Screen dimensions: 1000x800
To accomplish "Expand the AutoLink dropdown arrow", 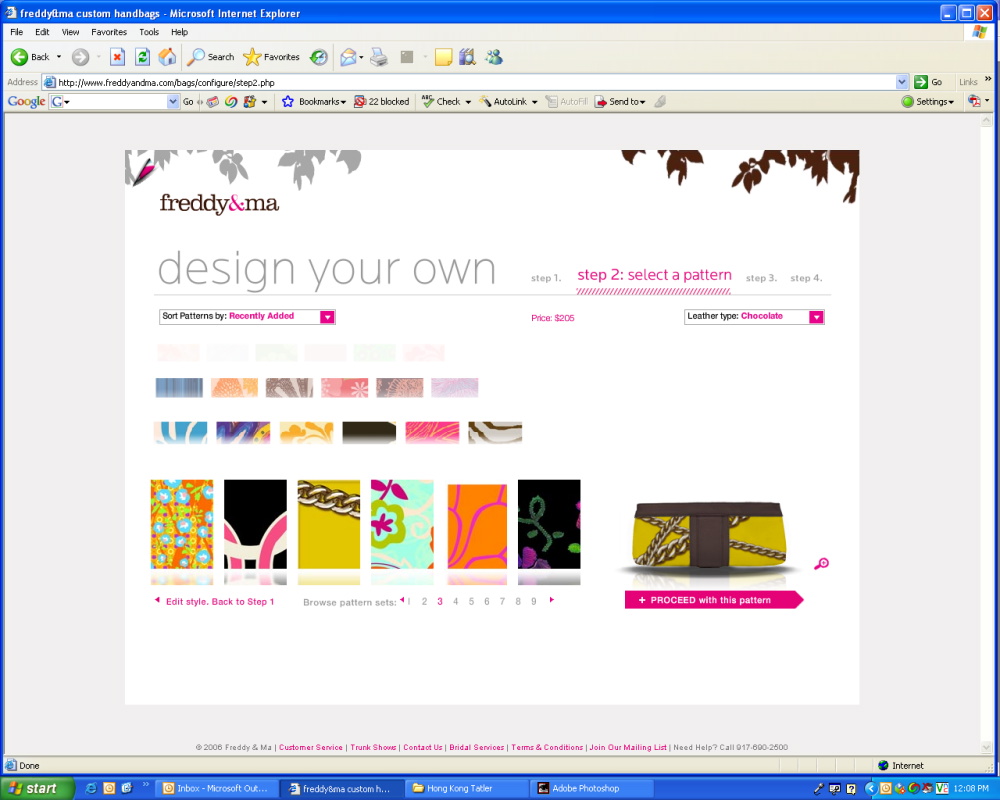I will pyautogui.click(x=534, y=102).
